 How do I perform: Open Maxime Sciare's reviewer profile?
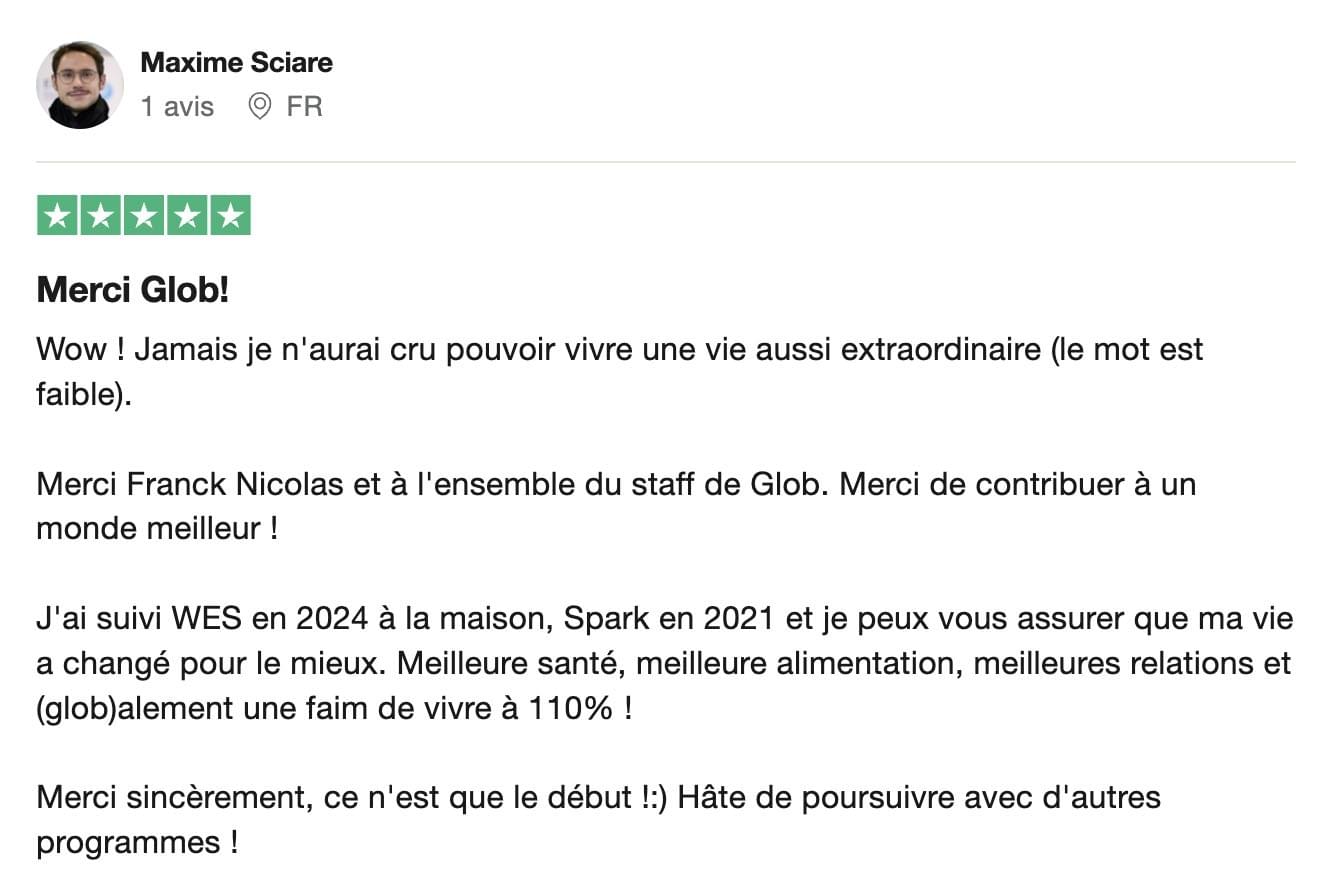(x=237, y=62)
